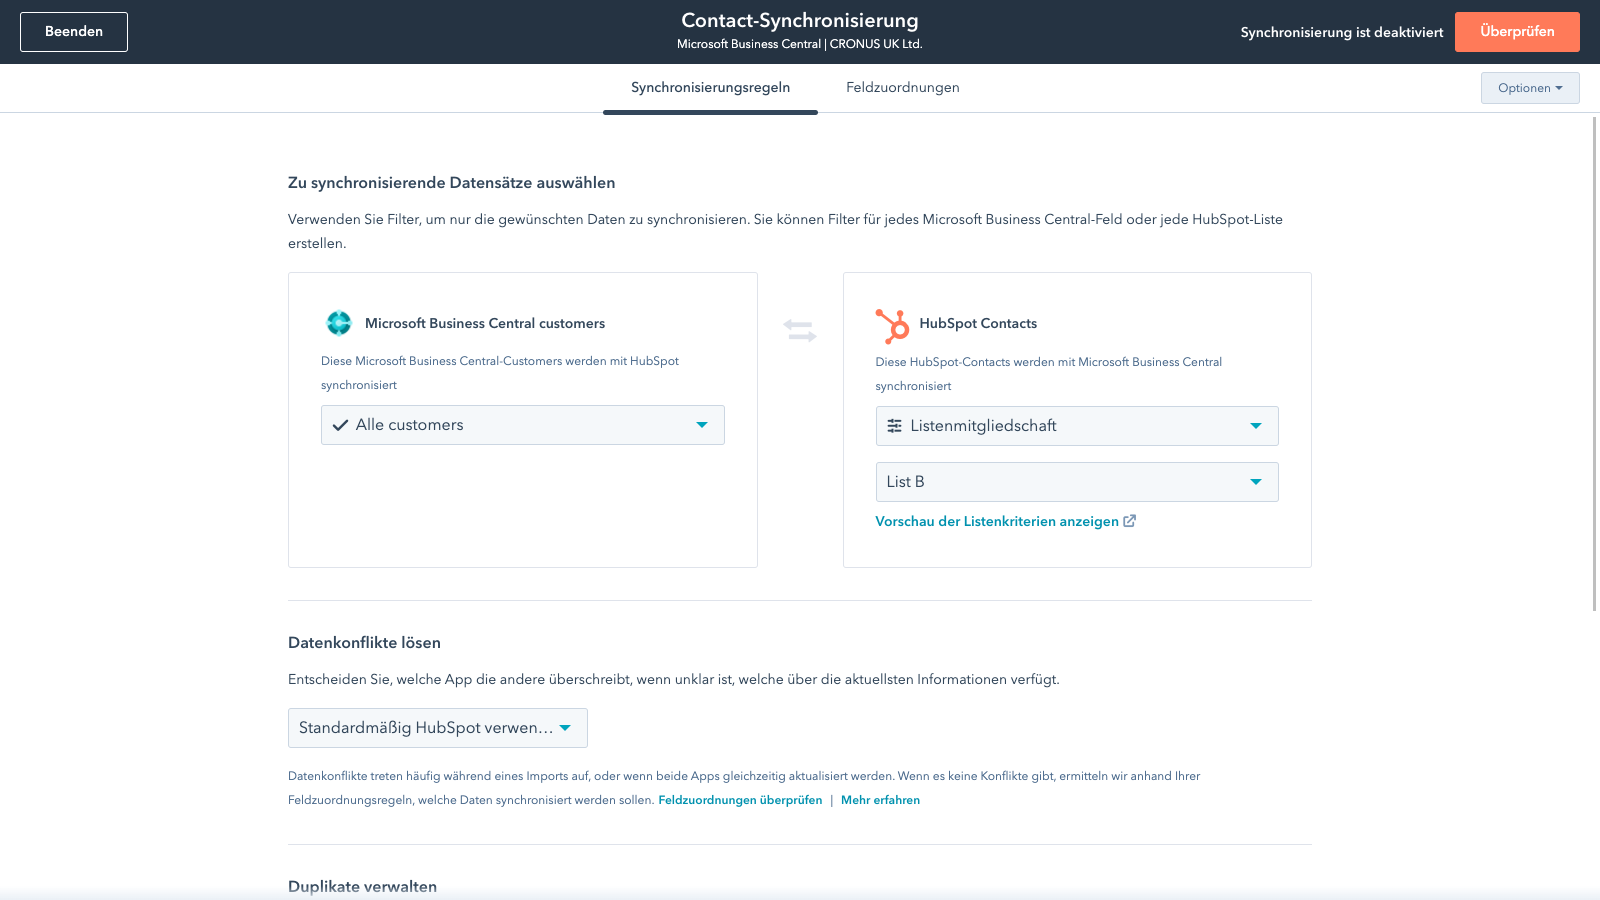Click the orange Überprüfen button
The image size is (1600, 900).
point(1516,32)
